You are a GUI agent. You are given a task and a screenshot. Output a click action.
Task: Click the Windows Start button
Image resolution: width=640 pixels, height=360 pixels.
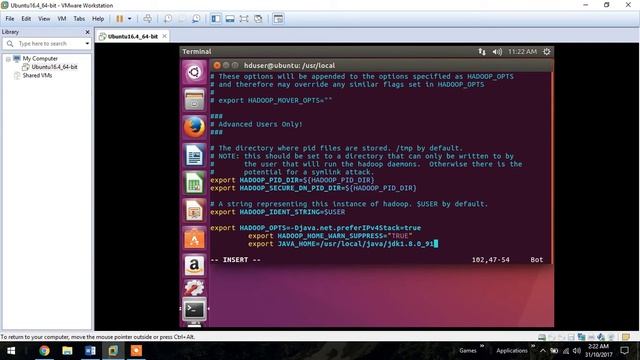(11, 351)
